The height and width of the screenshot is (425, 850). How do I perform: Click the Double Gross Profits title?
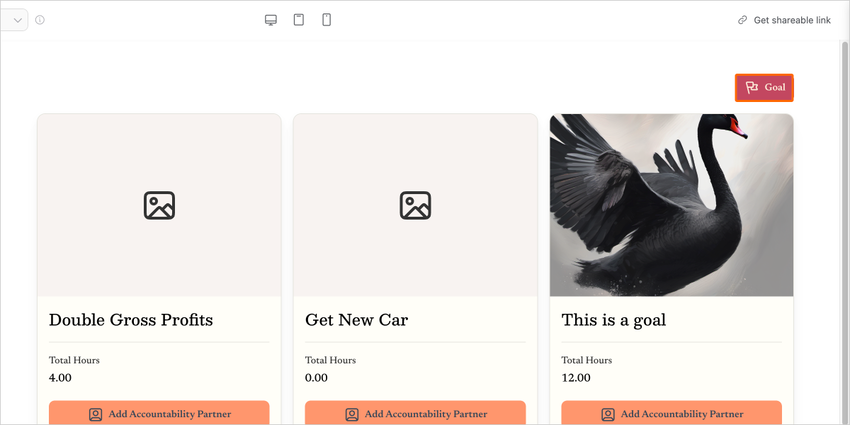131,320
